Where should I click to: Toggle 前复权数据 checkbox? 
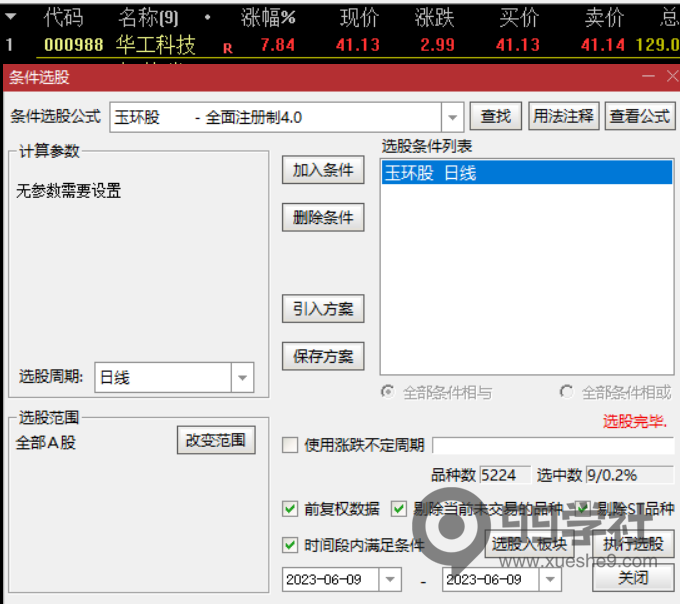[x=291, y=509]
